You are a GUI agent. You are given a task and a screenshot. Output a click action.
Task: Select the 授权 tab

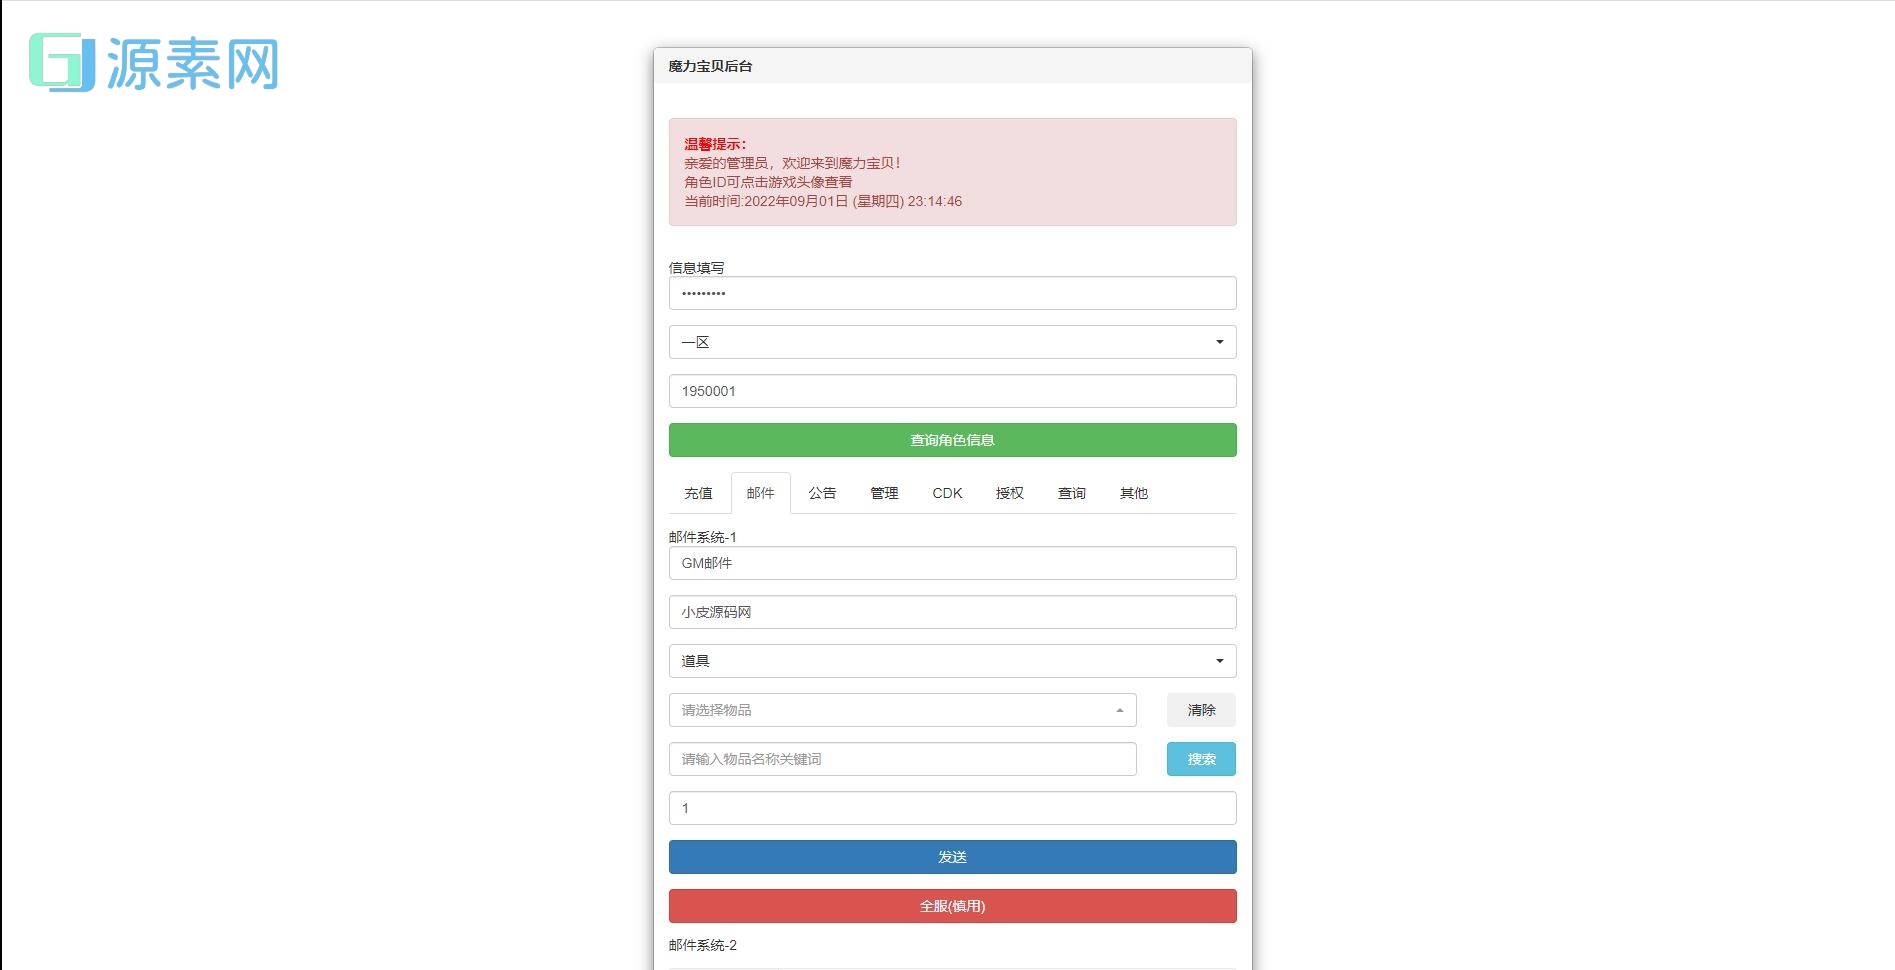pos(1008,492)
